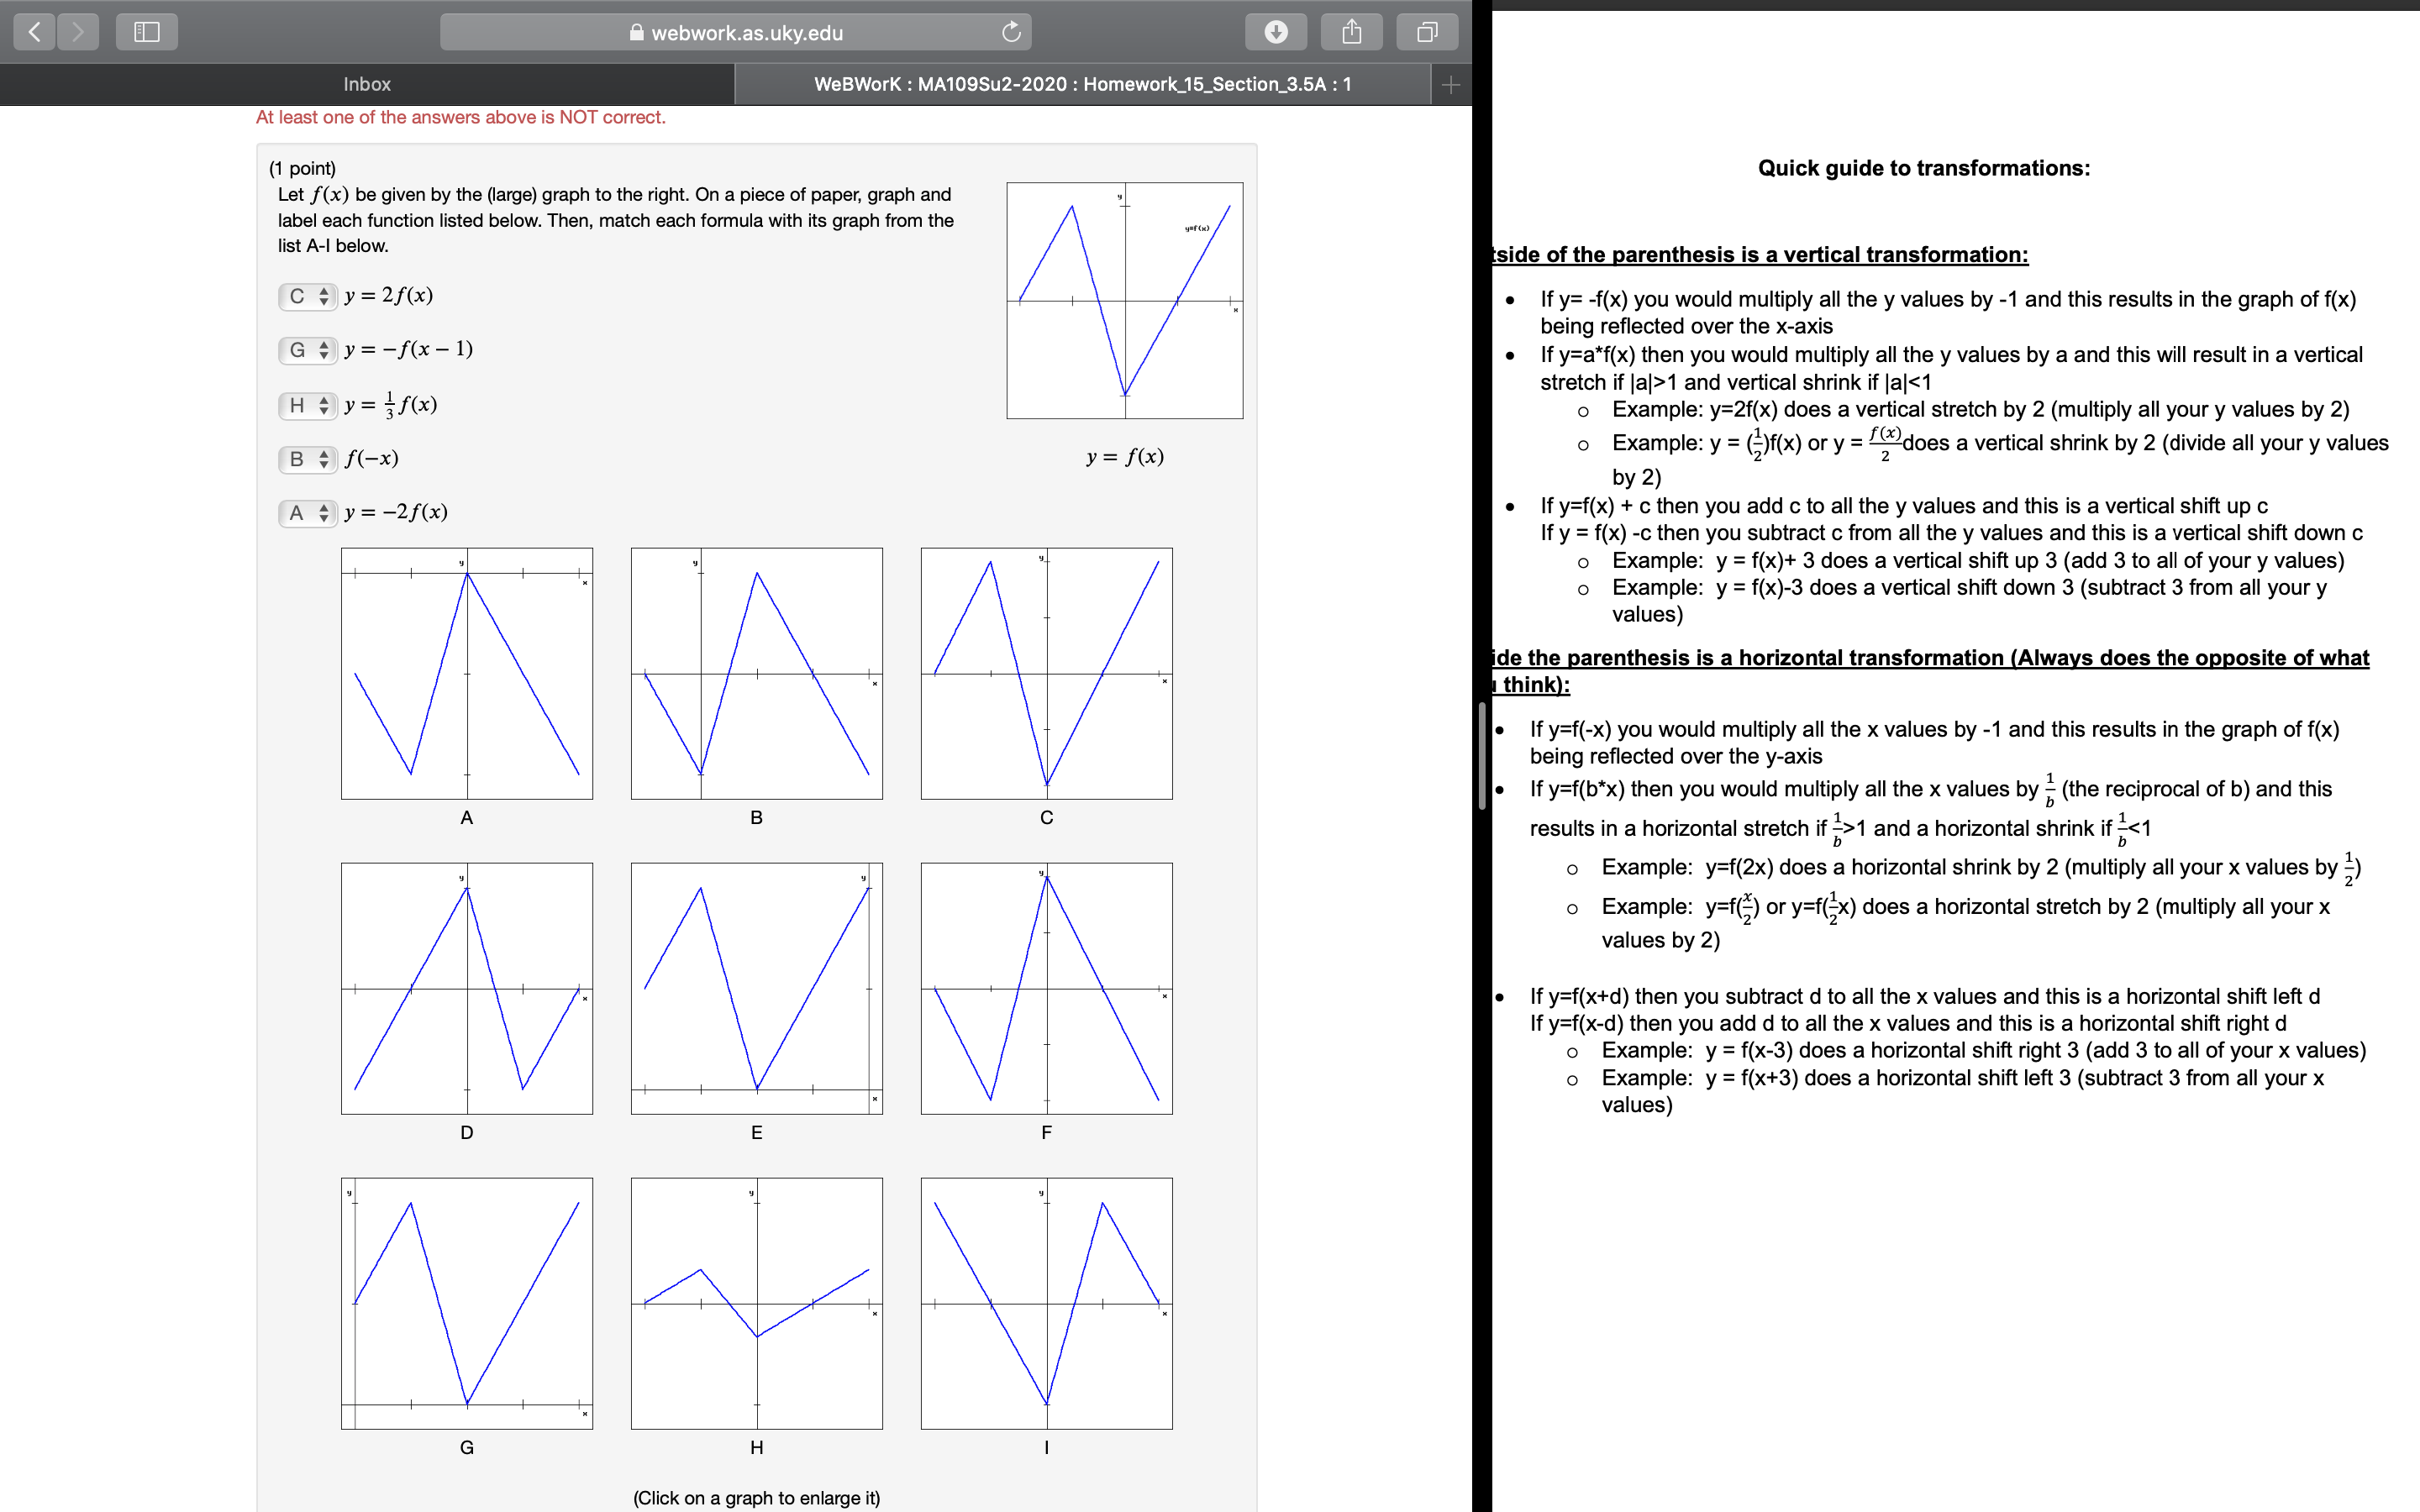Enlarge the y = f(x) reference graph
This screenshot has height=1512, width=2420.
tap(1124, 300)
